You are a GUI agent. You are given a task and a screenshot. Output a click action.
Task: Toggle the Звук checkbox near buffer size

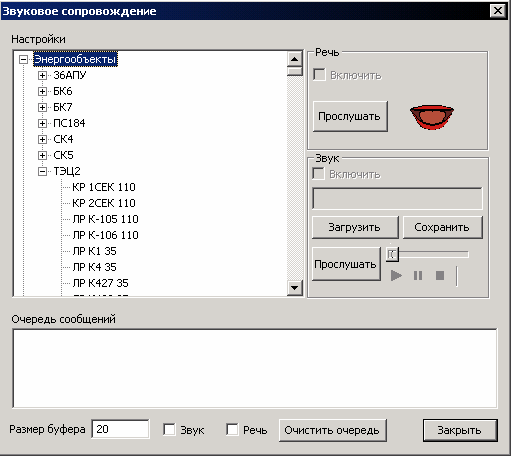(169, 429)
